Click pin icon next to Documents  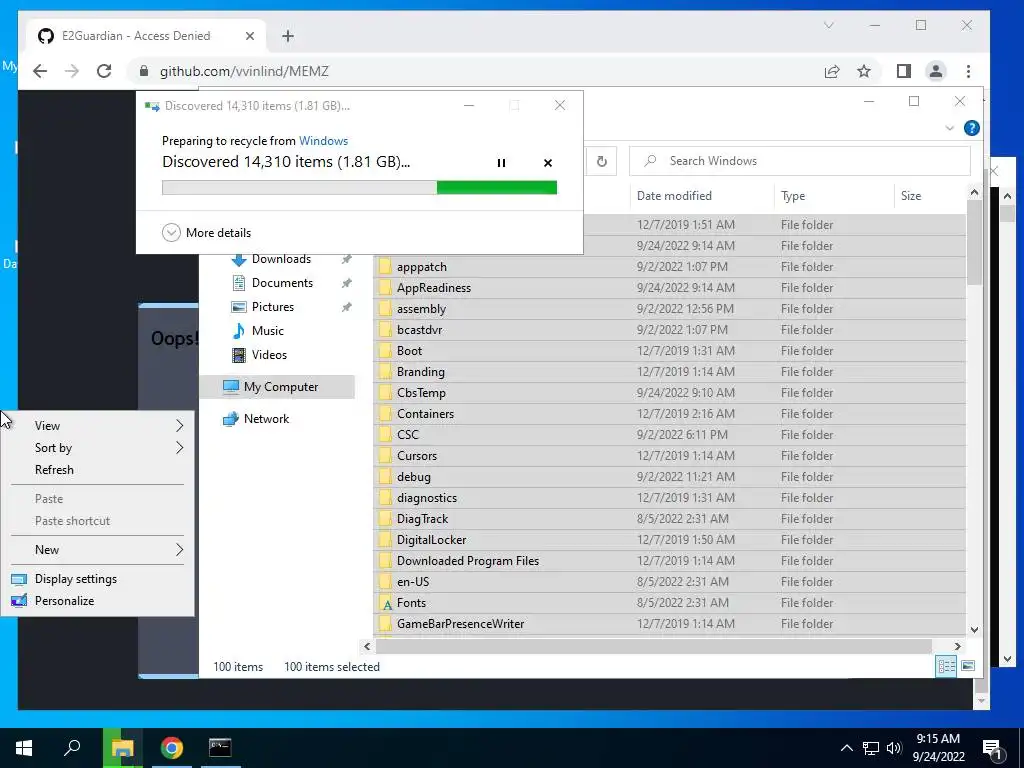[x=347, y=283]
